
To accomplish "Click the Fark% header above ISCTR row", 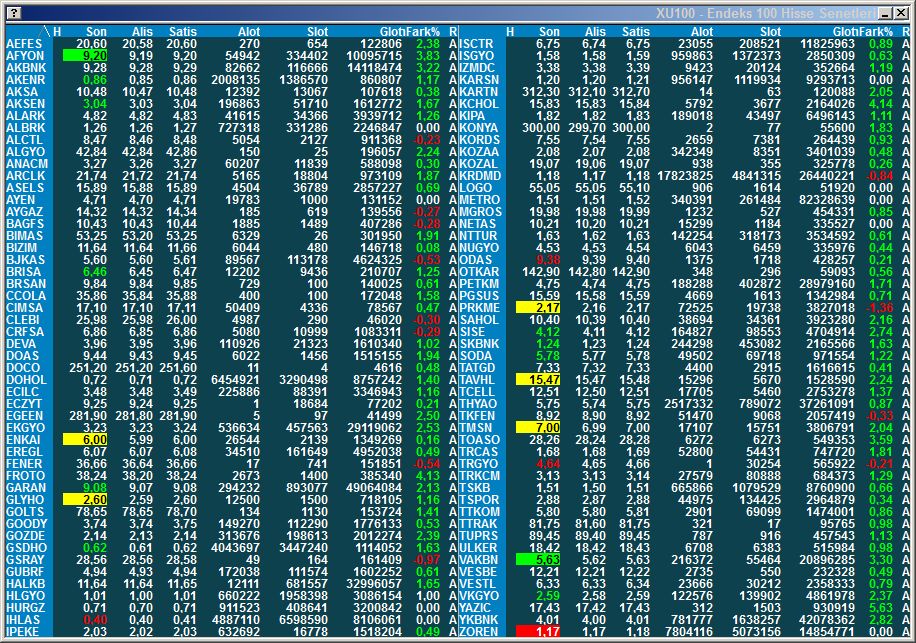I will point(878,32).
